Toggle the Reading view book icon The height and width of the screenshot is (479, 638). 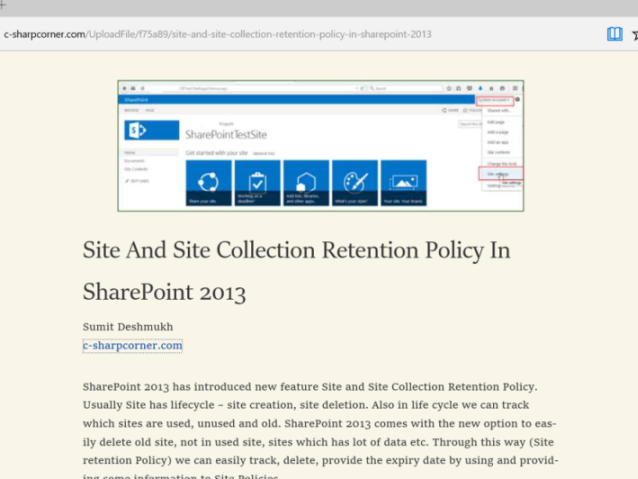(x=614, y=34)
